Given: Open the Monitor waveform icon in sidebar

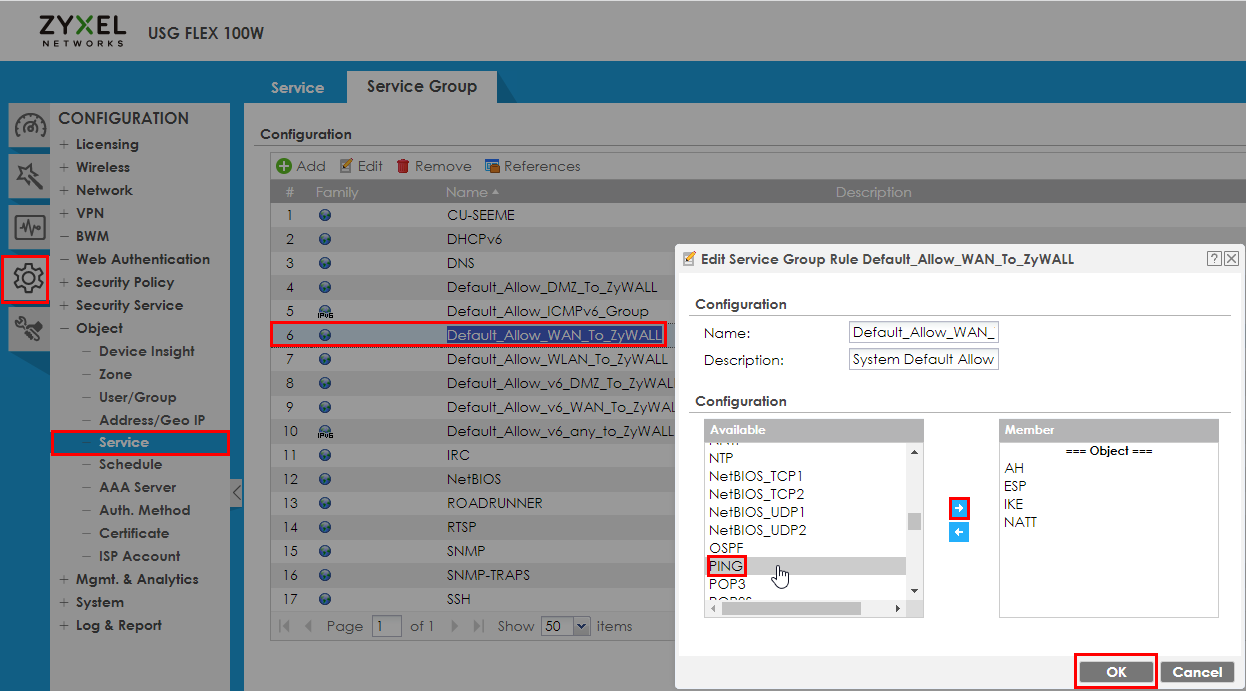Looking at the screenshot, I should pyautogui.click(x=29, y=228).
